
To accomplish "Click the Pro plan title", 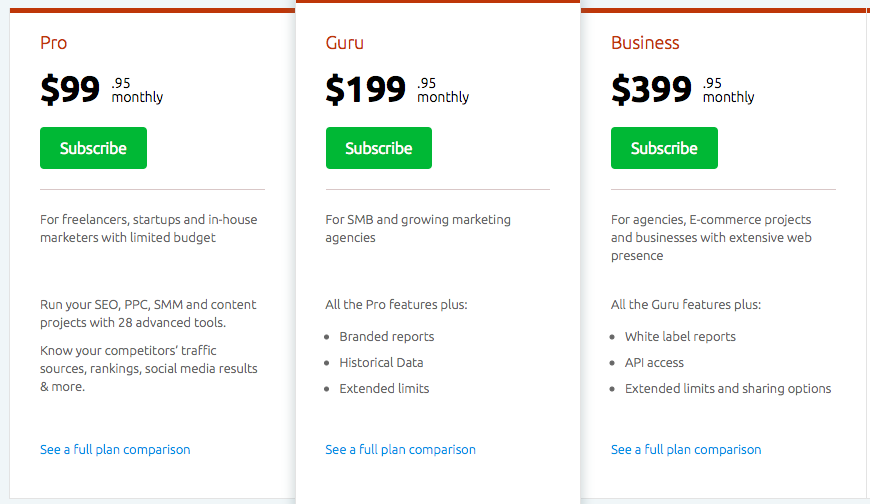I will pyautogui.click(x=53, y=43).
